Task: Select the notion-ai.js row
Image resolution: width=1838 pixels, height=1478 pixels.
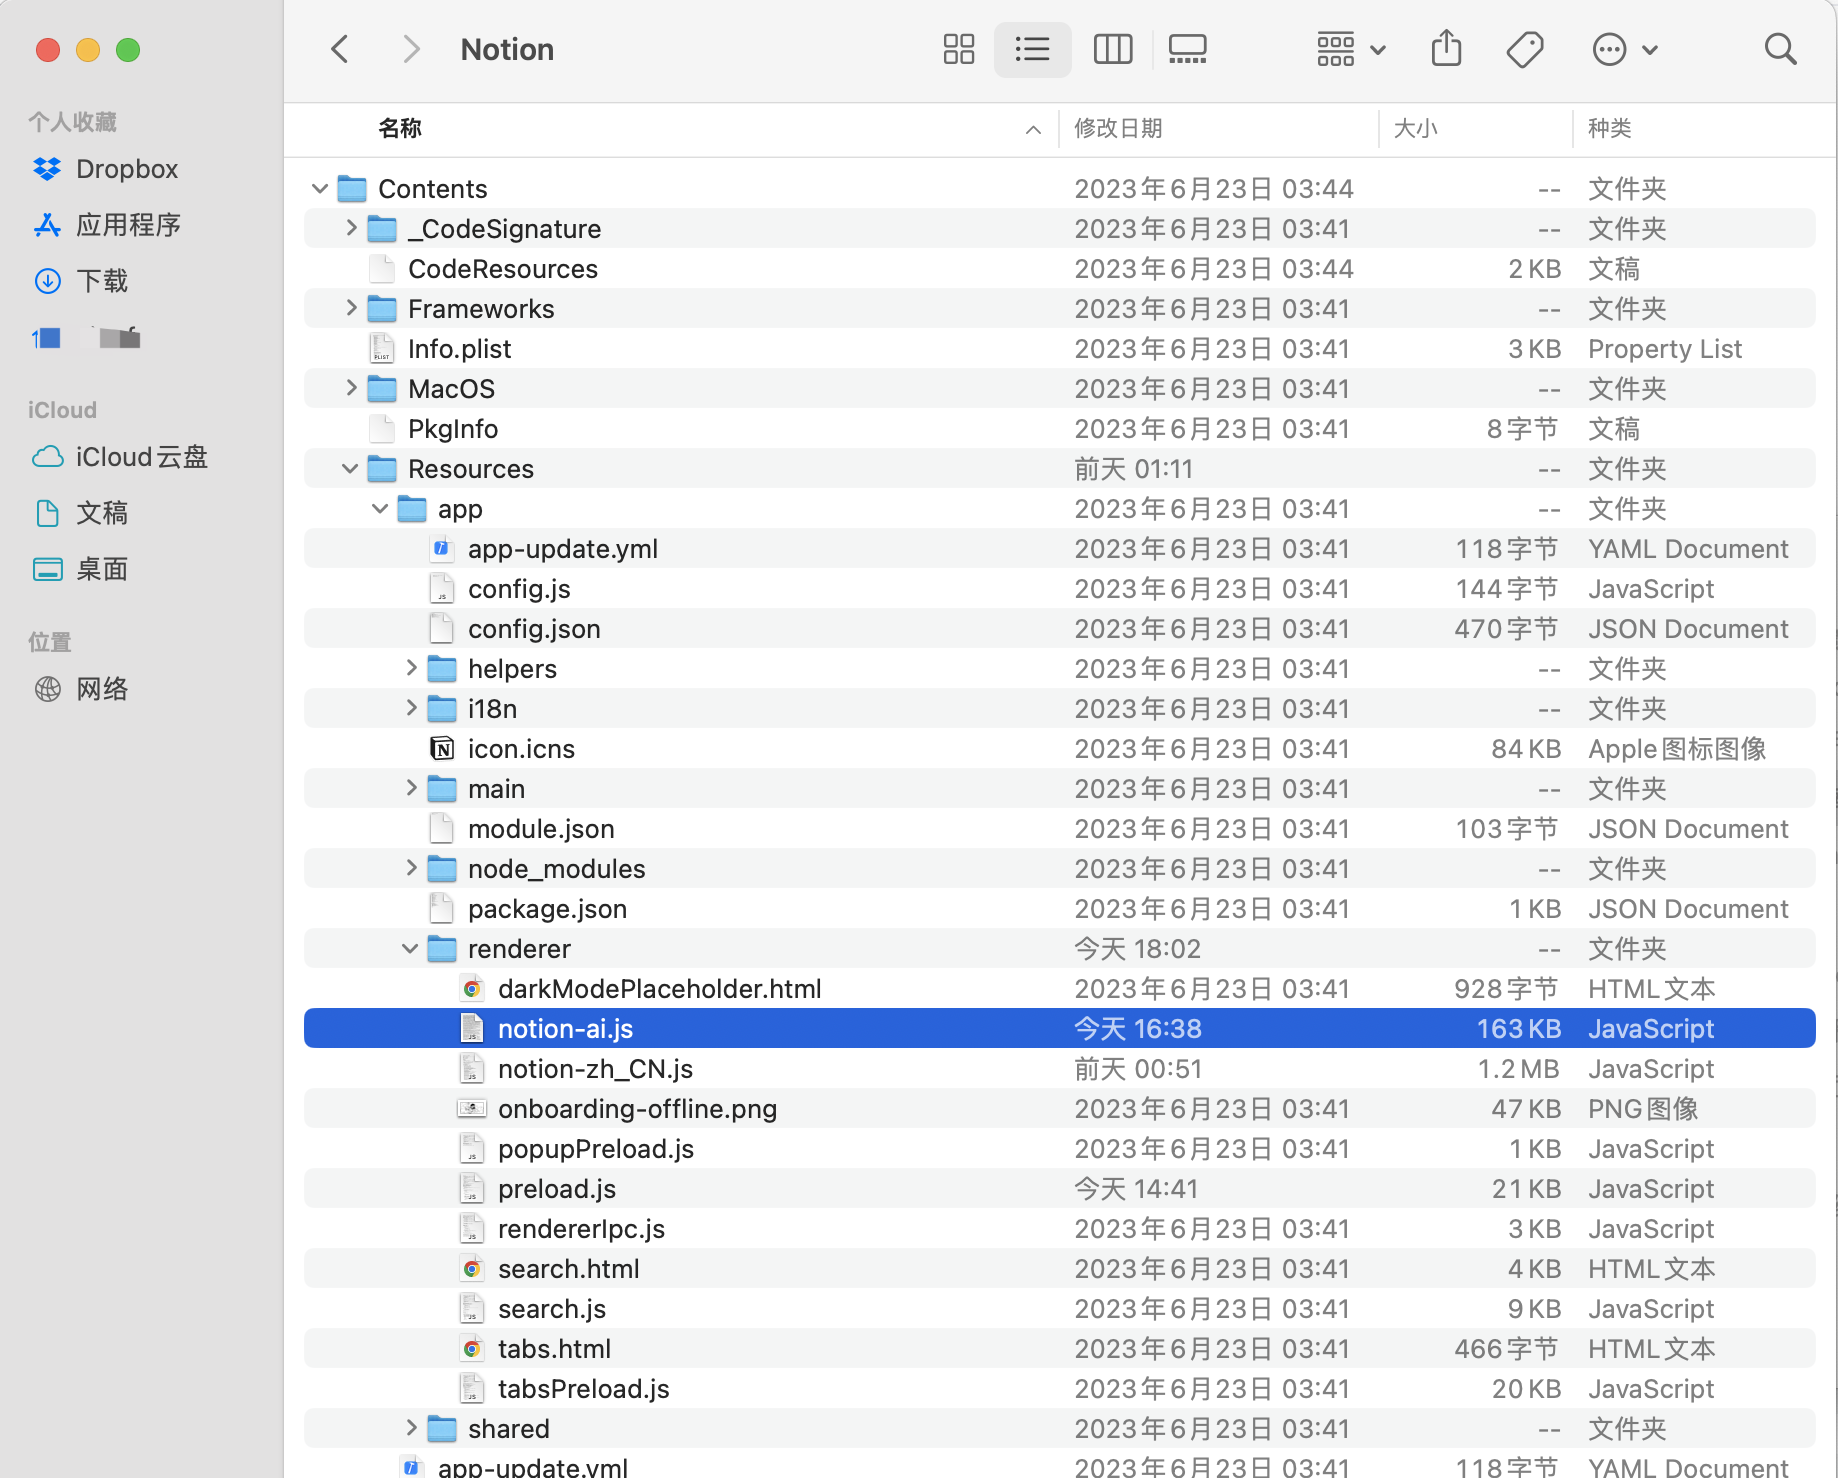Action: (x=1059, y=1028)
